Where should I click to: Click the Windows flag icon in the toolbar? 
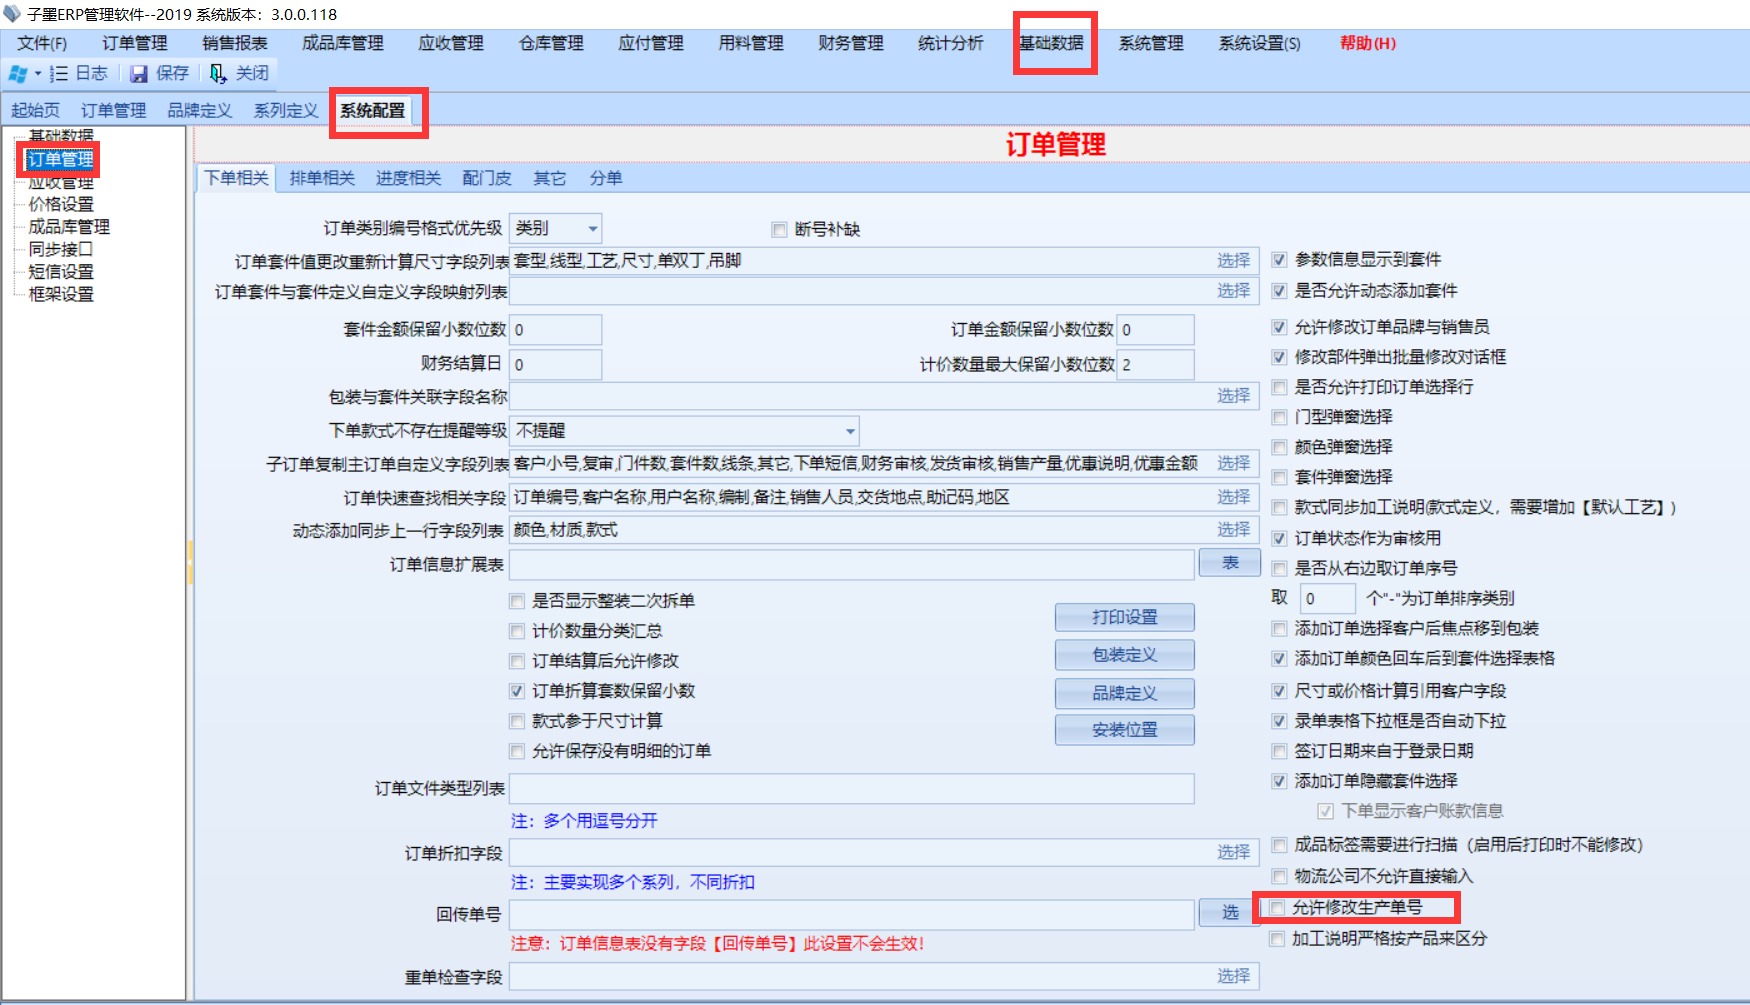[18, 73]
